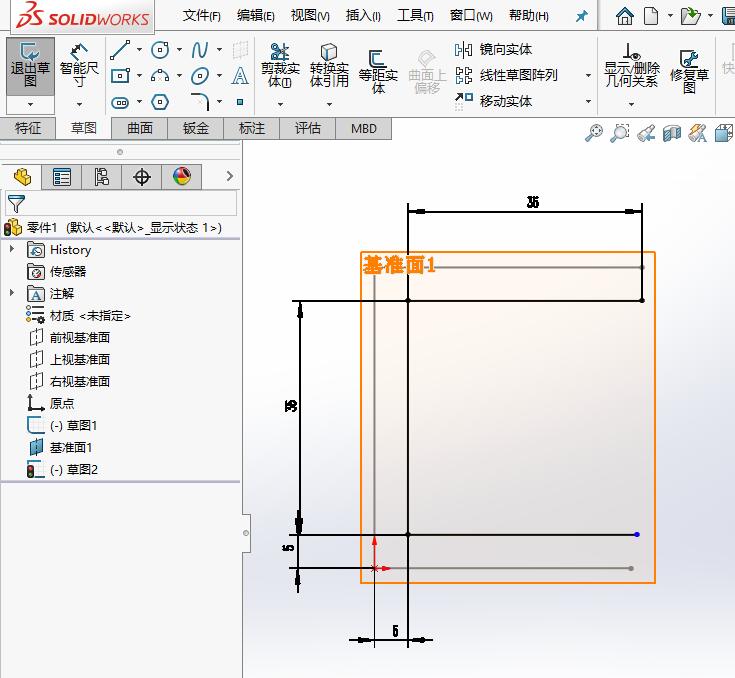
Task: Click the Zoom to Fit icon
Action: tap(594, 133)
